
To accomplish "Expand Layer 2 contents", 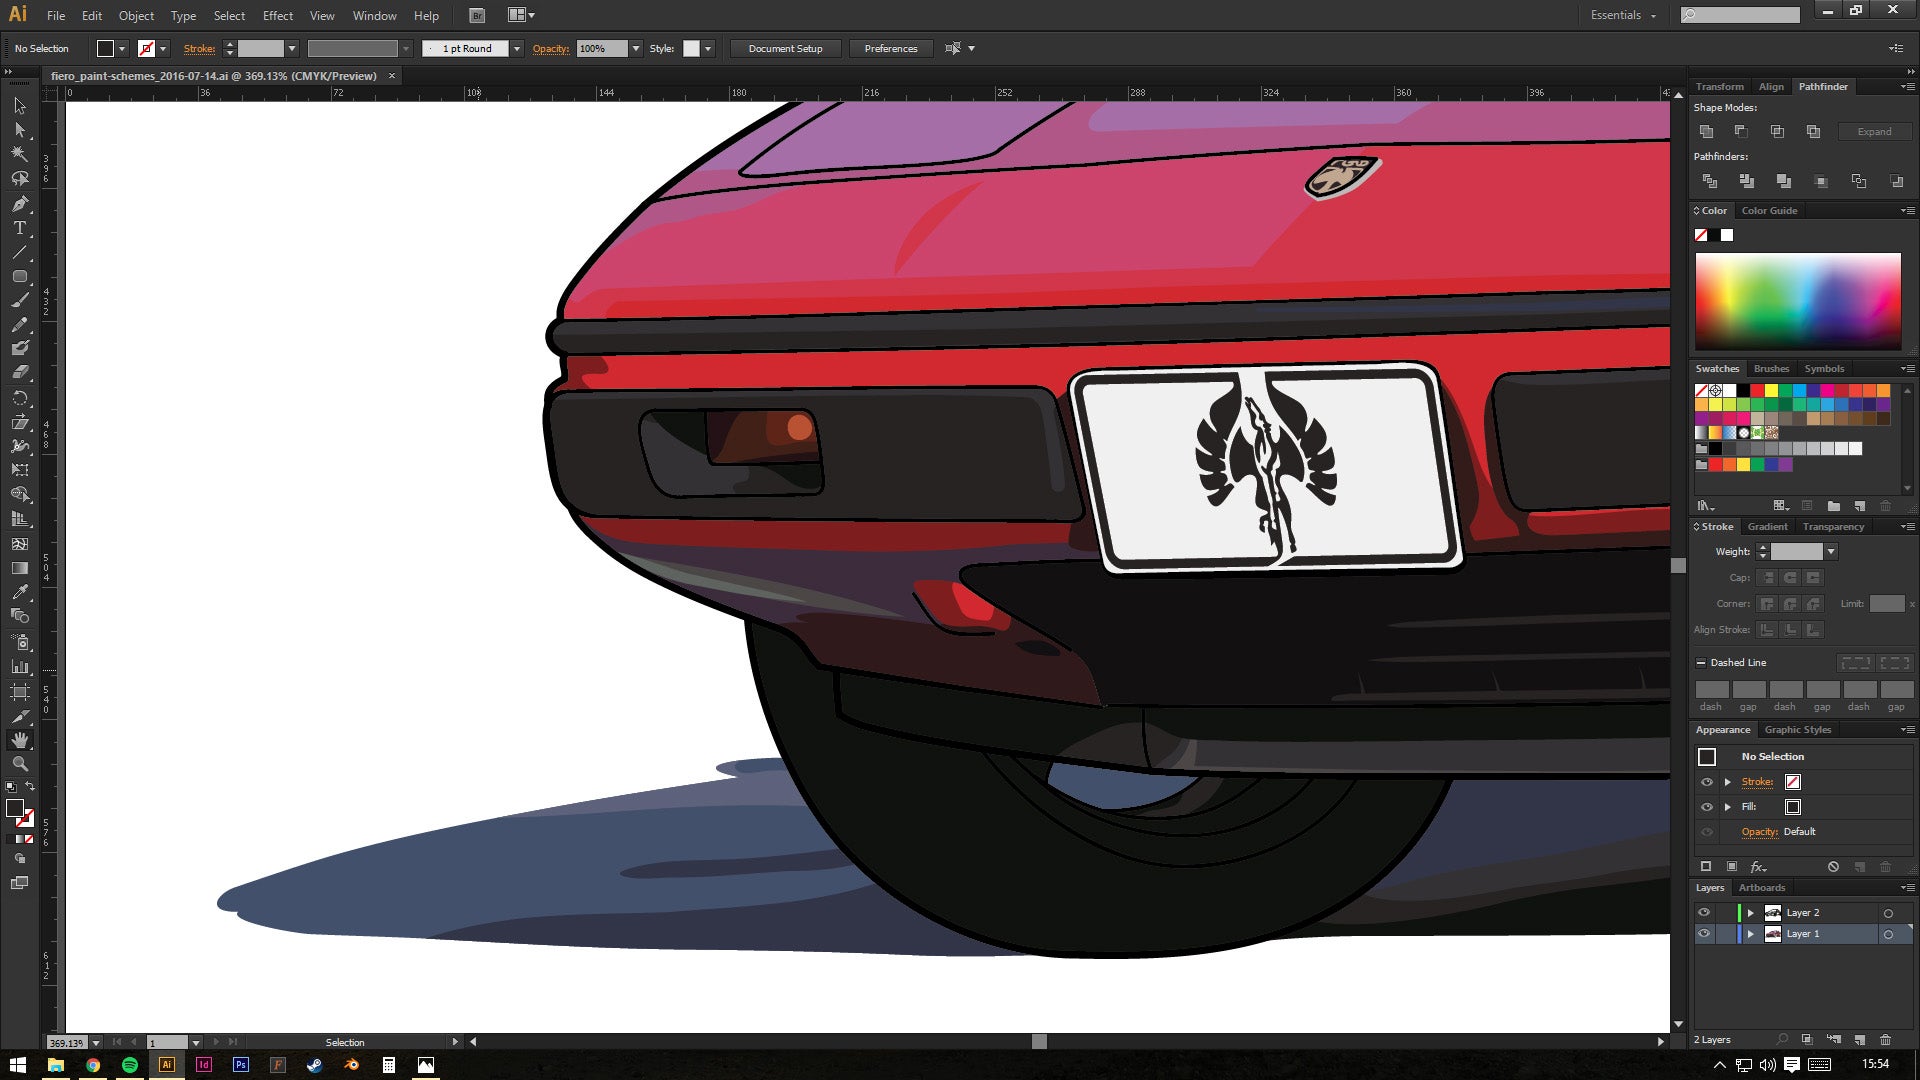I will 1751,913.
